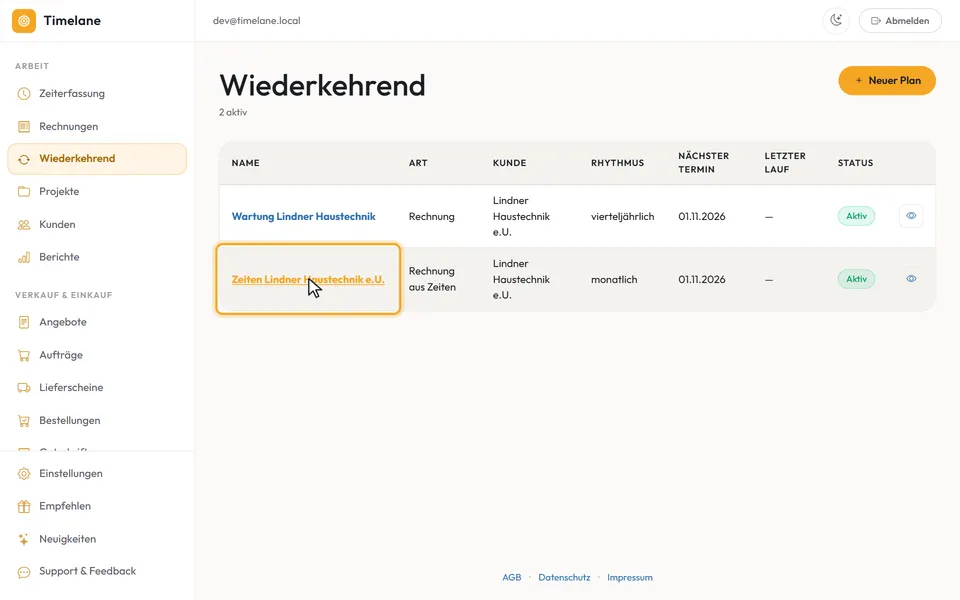The image size is (960, 600).
Task: Click the KUNDE column header
Action: click(509, 163)
